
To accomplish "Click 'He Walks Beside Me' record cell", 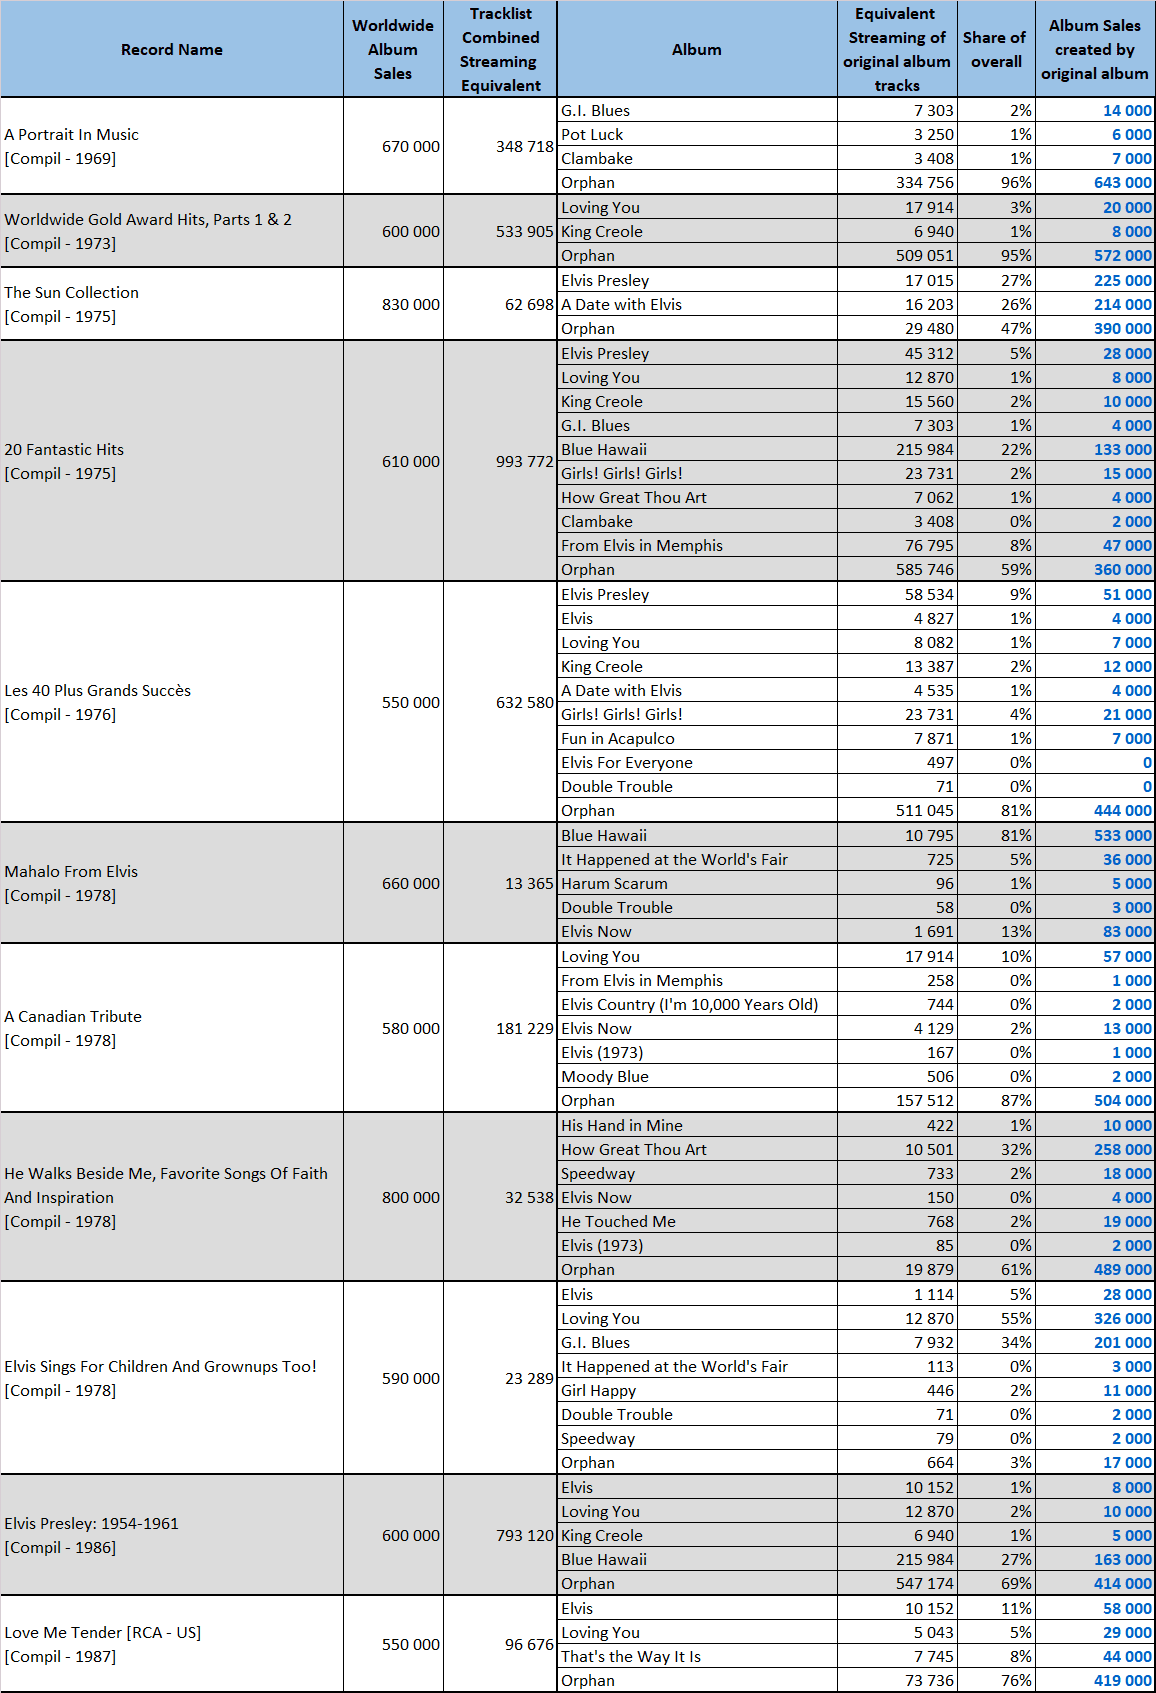I will 172,1197.
